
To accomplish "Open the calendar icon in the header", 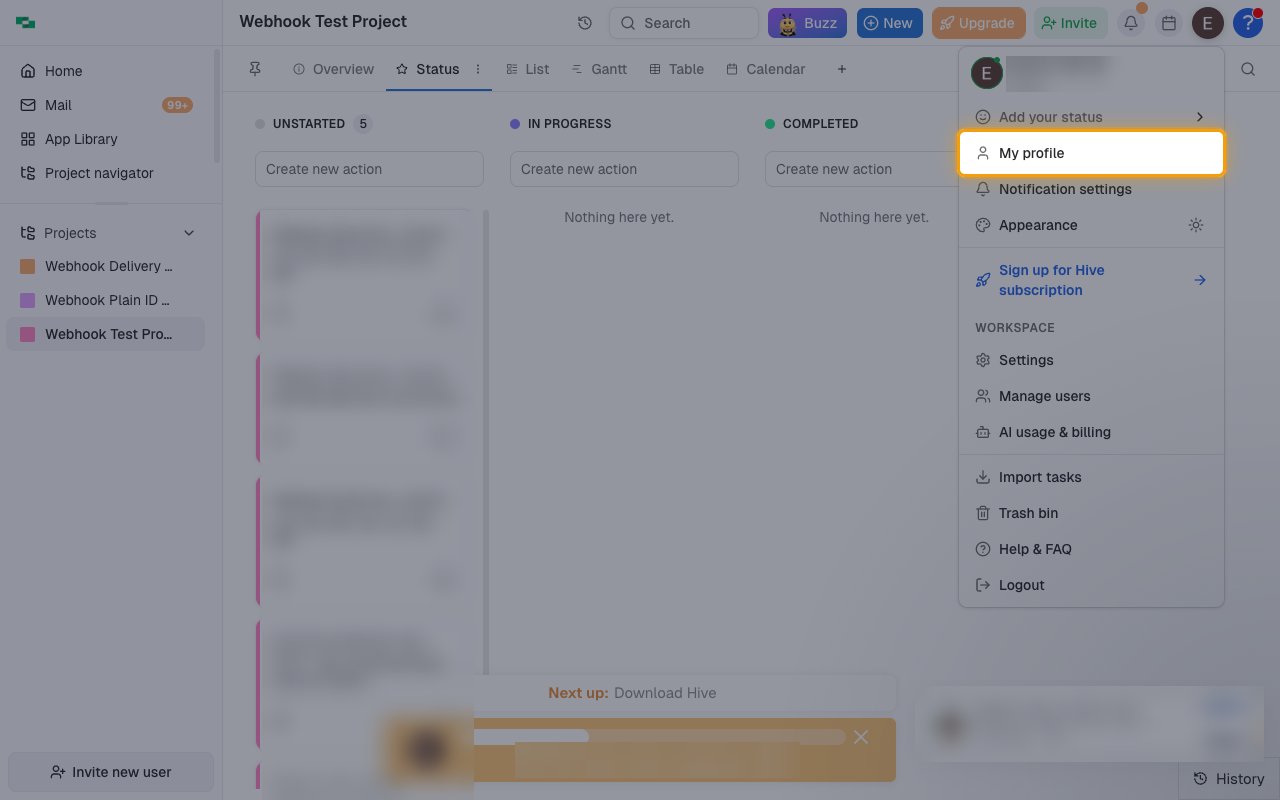I will pyautogui.click(x=1169, y=23).
